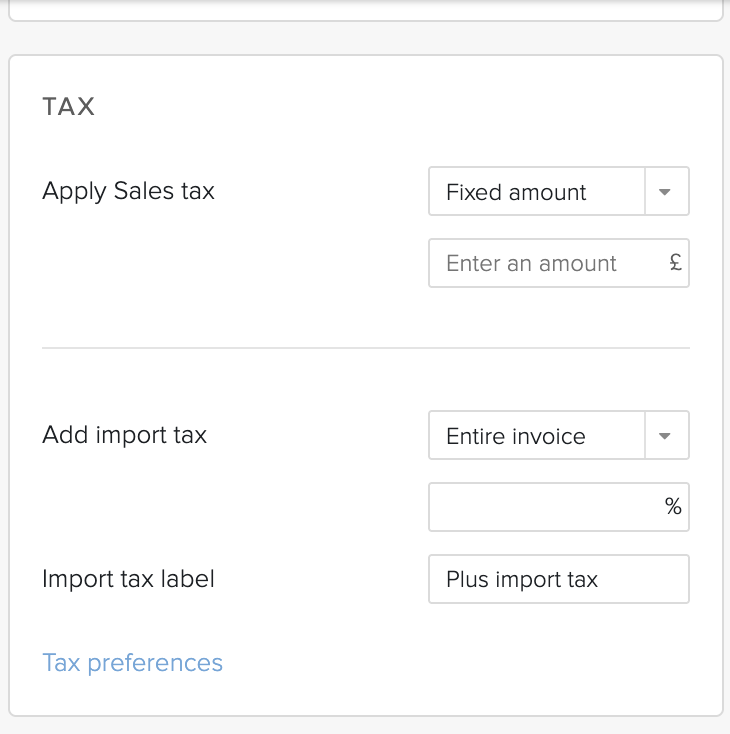Click the pound currency symbol
Image resolution: width=730 pixels, height=734 pixels.
point(675,263)
